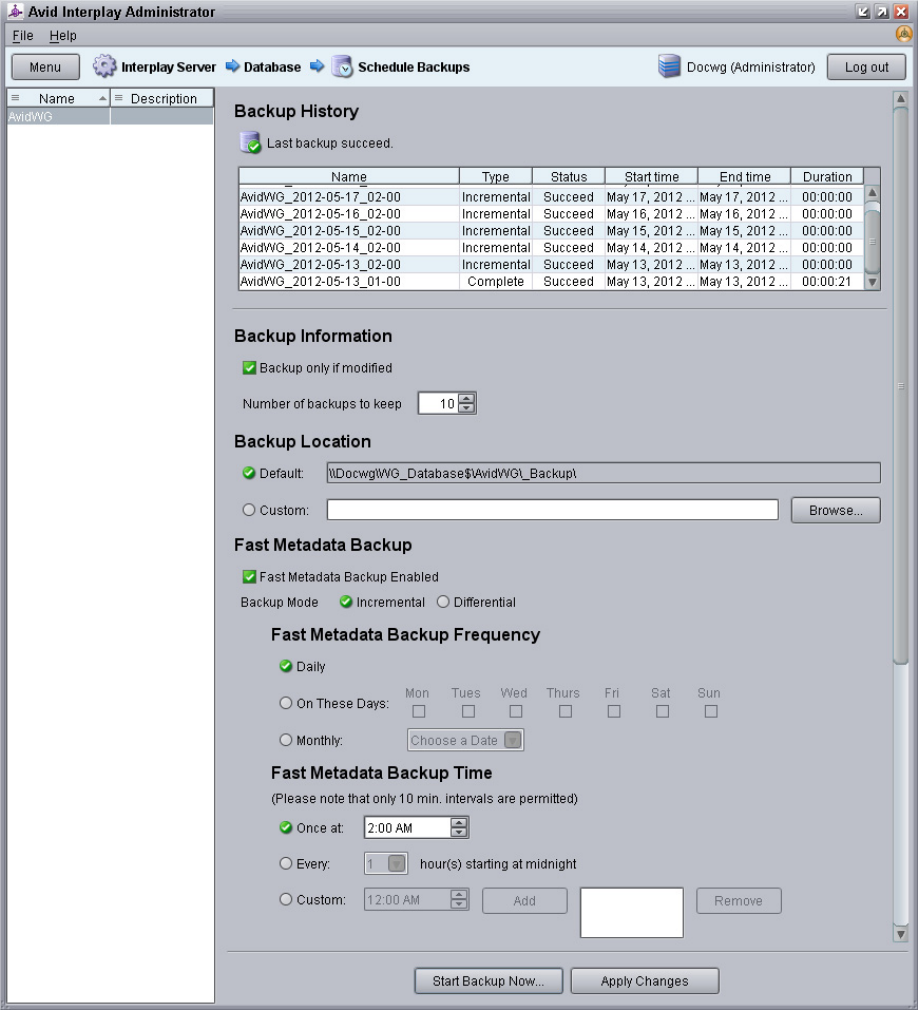Select Incremental backup mode
The height and width of the screenshot is (1010, 918).
pos(346,602)
